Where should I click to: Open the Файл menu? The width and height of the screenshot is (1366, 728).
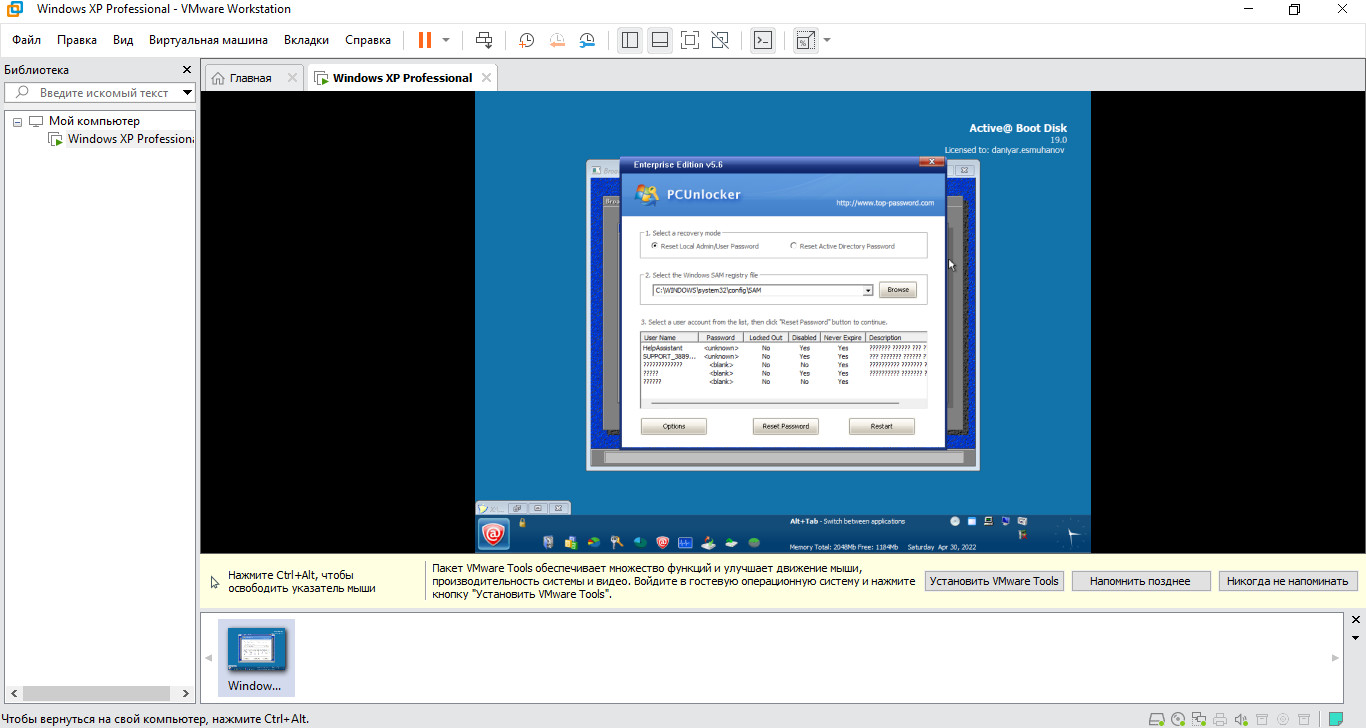(x=26, y=40)
